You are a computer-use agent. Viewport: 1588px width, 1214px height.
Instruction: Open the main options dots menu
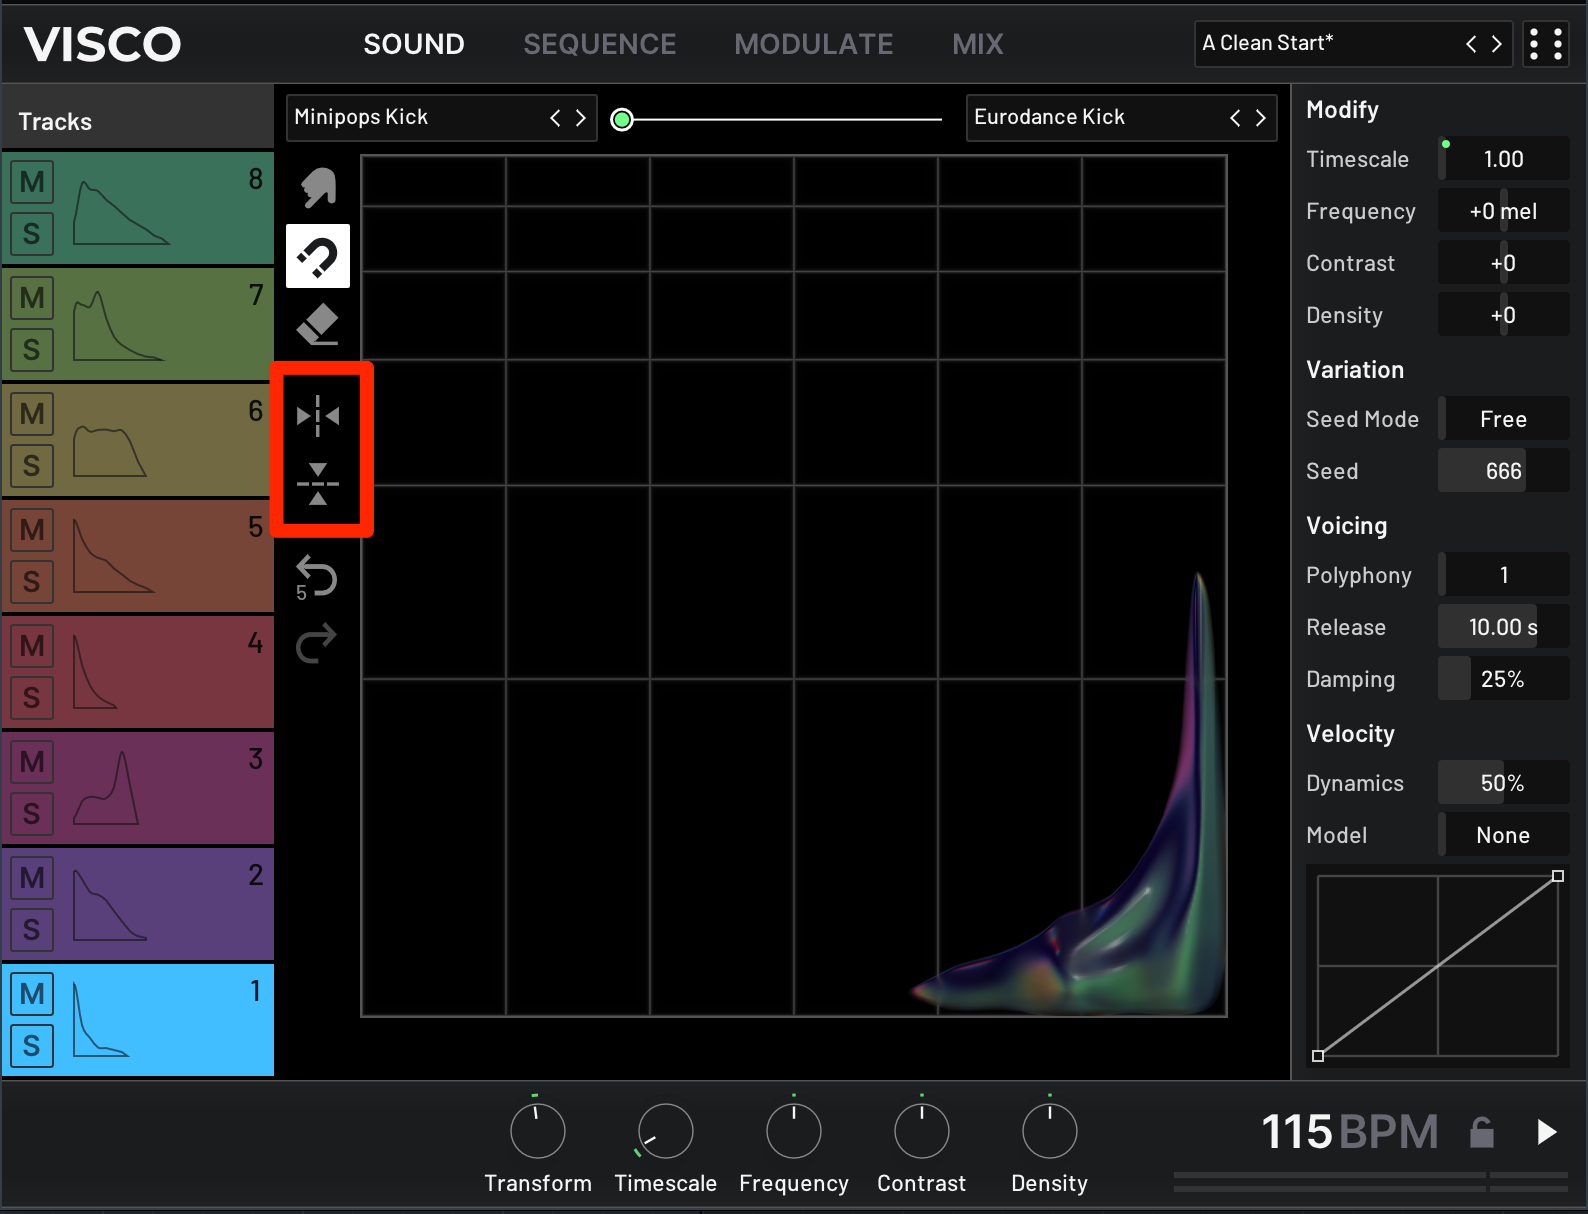(1545, 44)
